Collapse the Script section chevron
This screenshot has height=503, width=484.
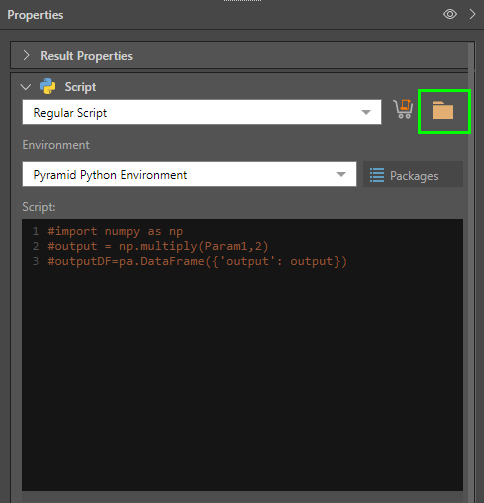coord(26,87)
